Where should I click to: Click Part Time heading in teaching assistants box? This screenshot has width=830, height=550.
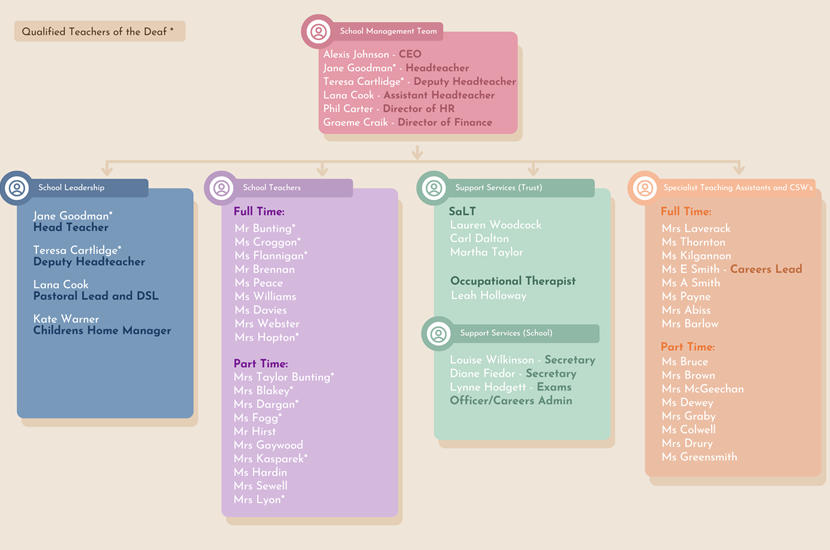tap(688, 347)
